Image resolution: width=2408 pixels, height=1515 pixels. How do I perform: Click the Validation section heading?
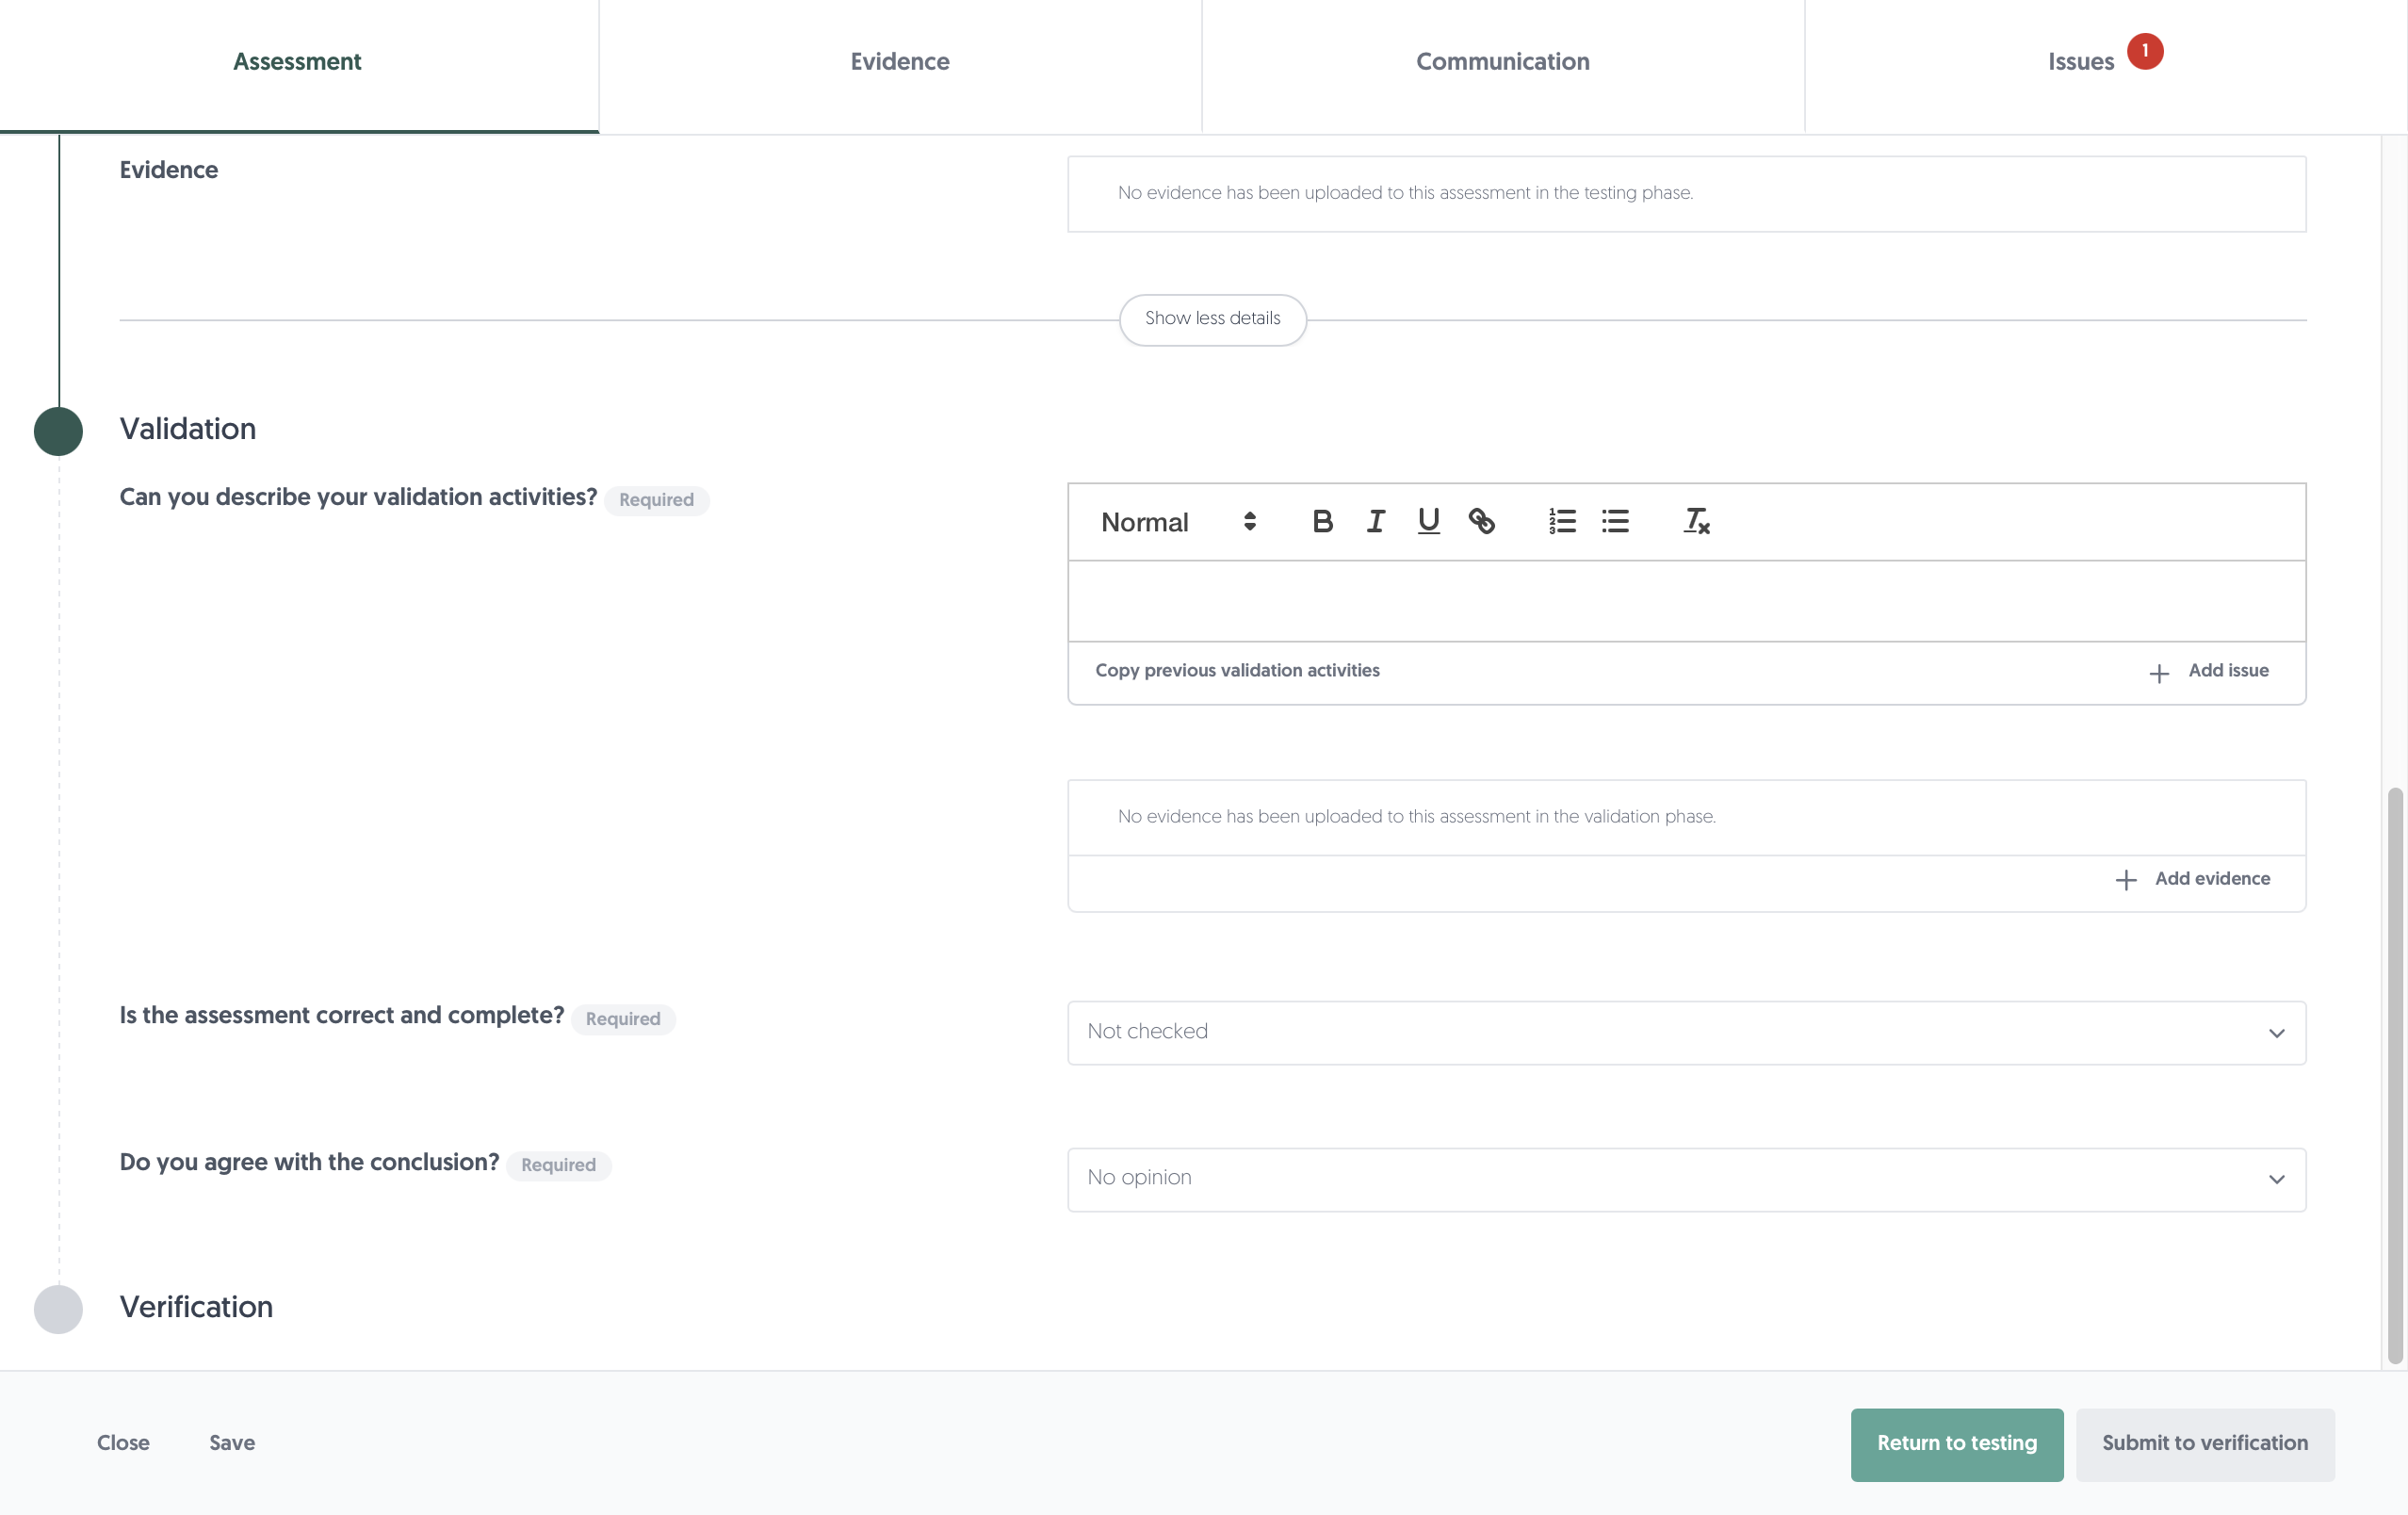[188, 429]
